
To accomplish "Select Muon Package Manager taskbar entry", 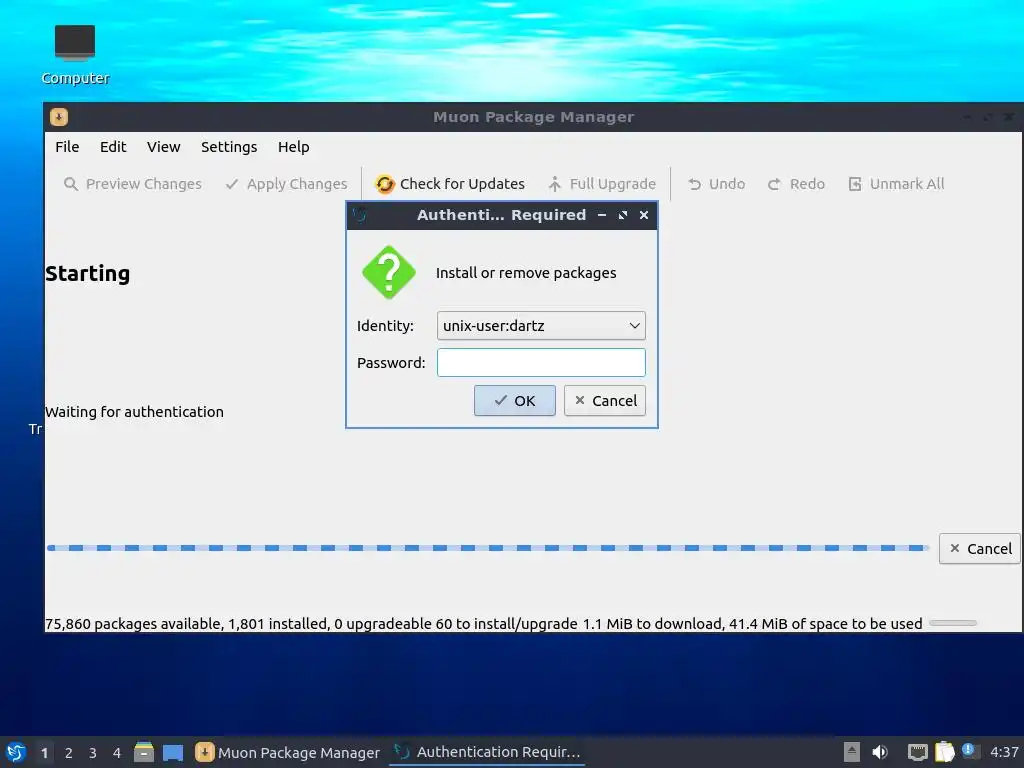I will click(287, 752).
